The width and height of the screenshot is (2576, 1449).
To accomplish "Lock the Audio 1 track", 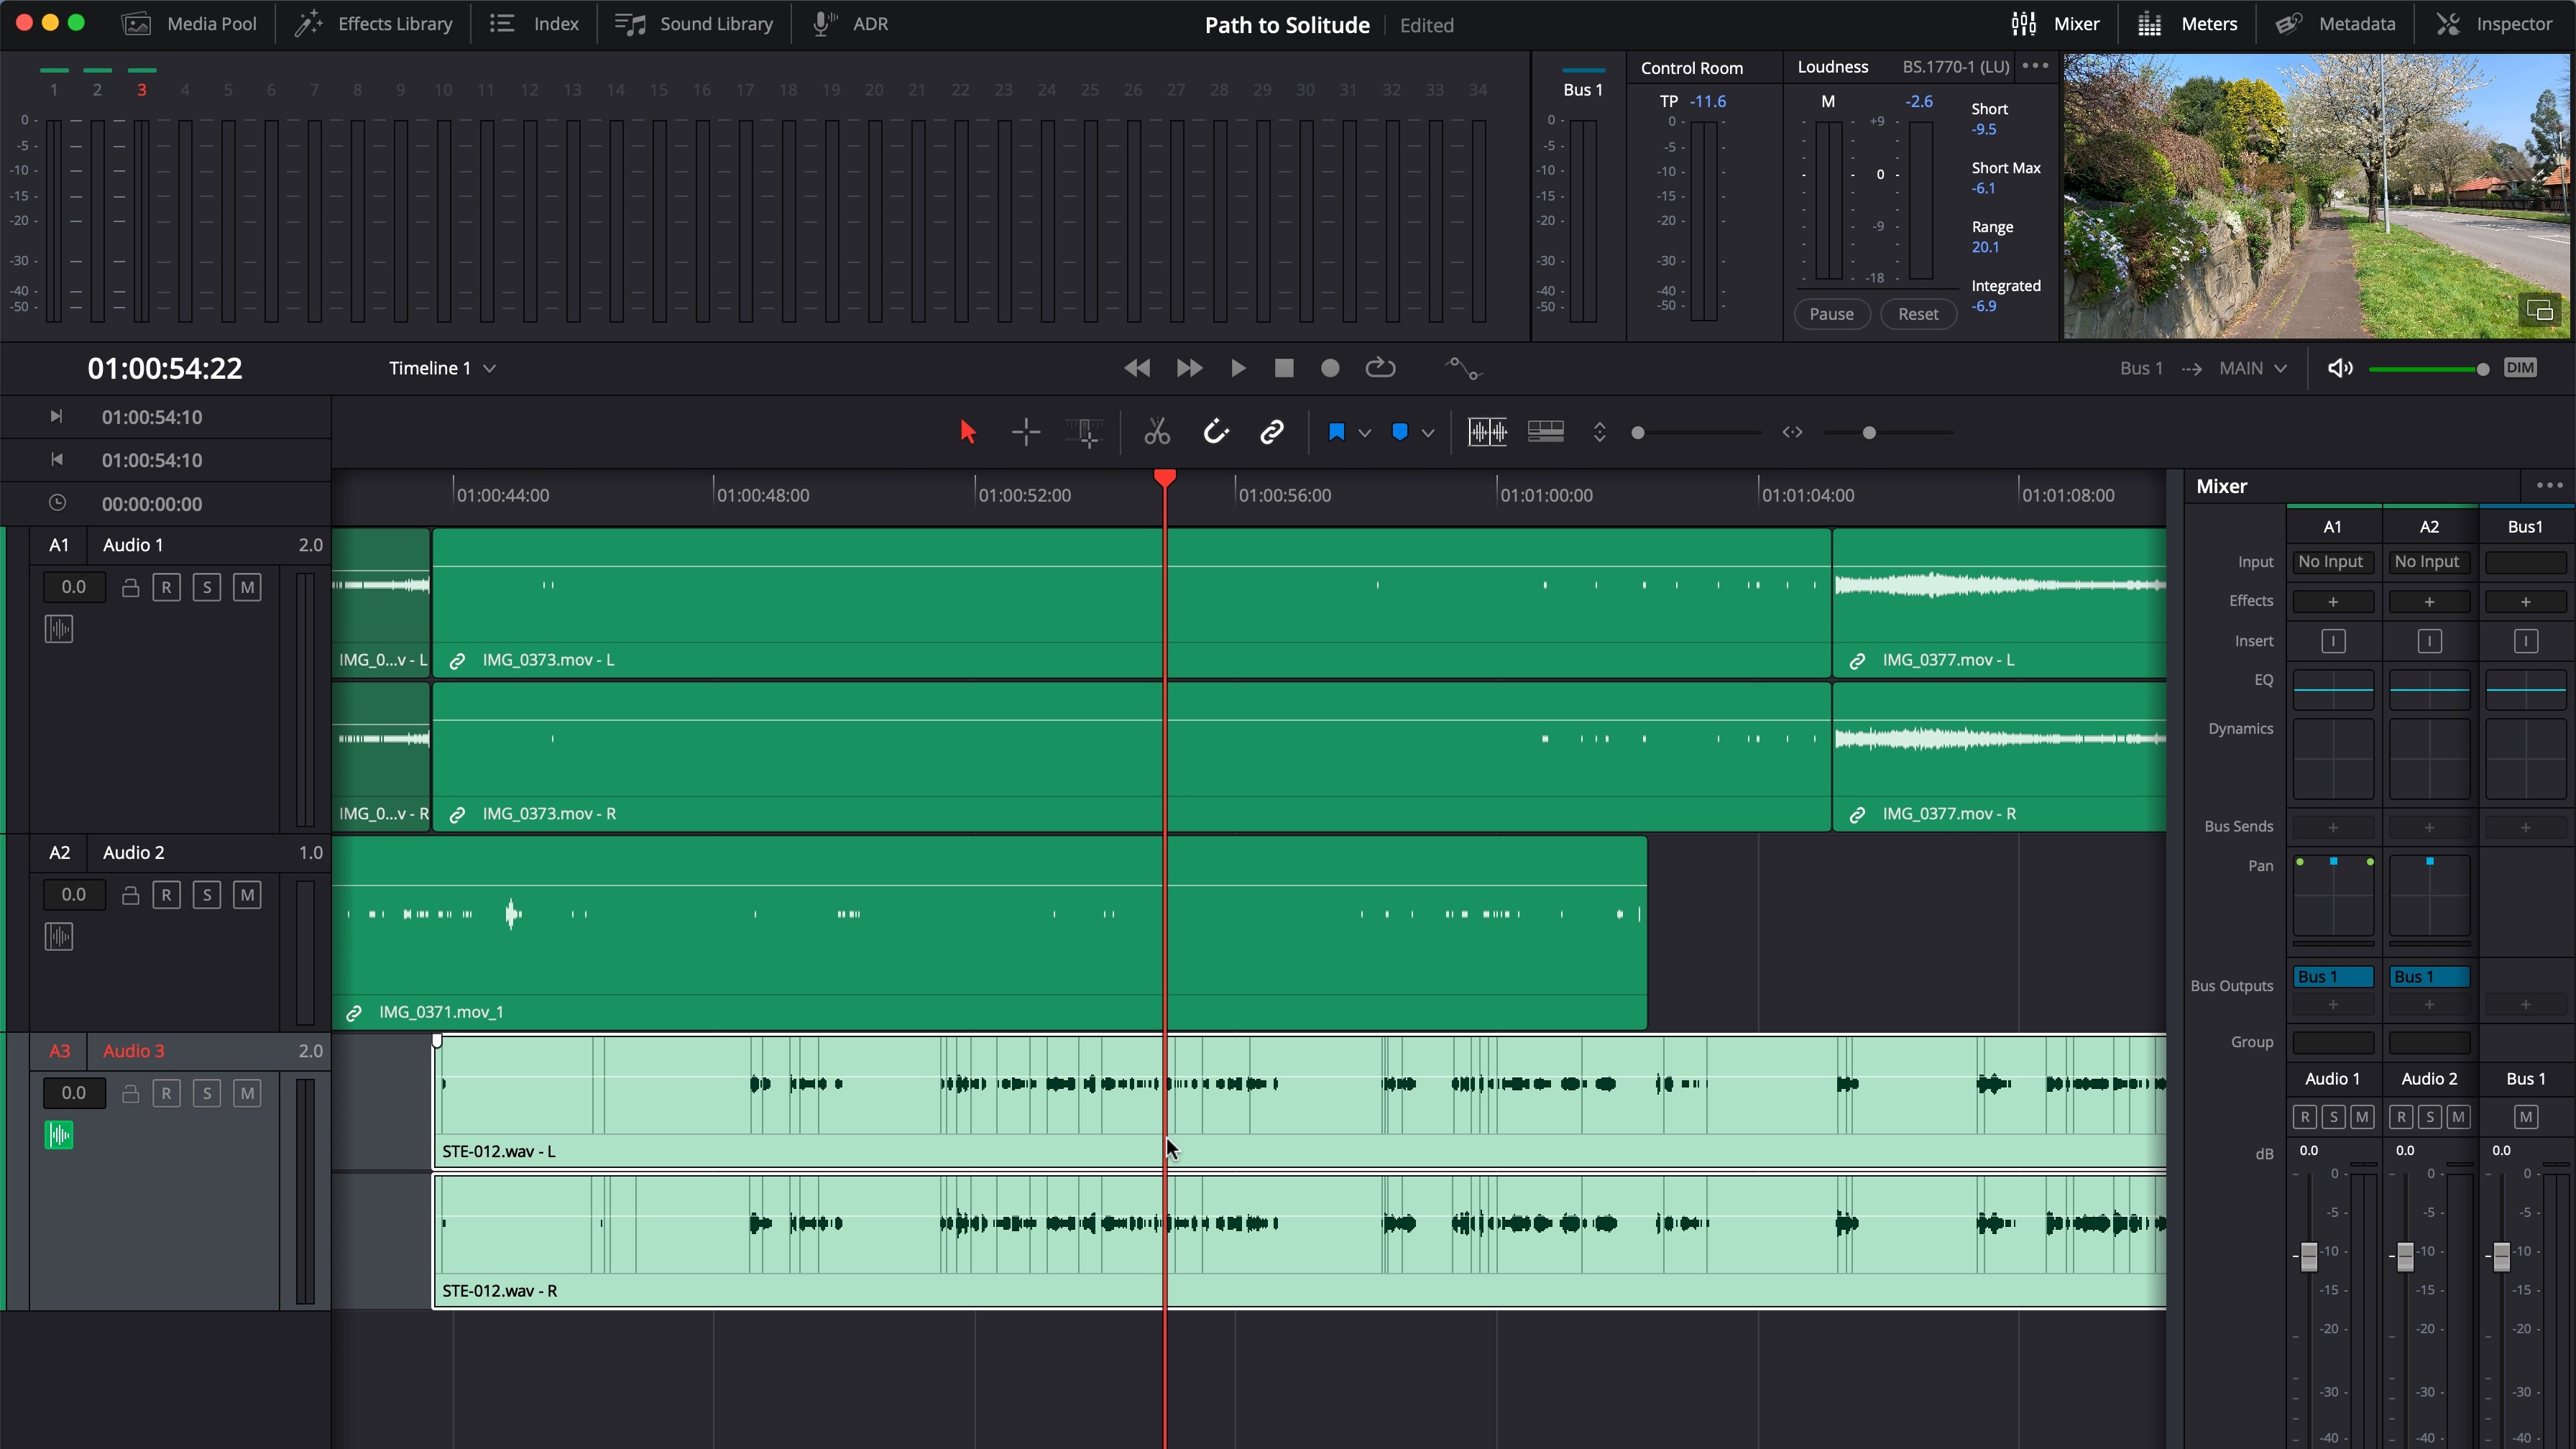I will click(x=130, y=587).
